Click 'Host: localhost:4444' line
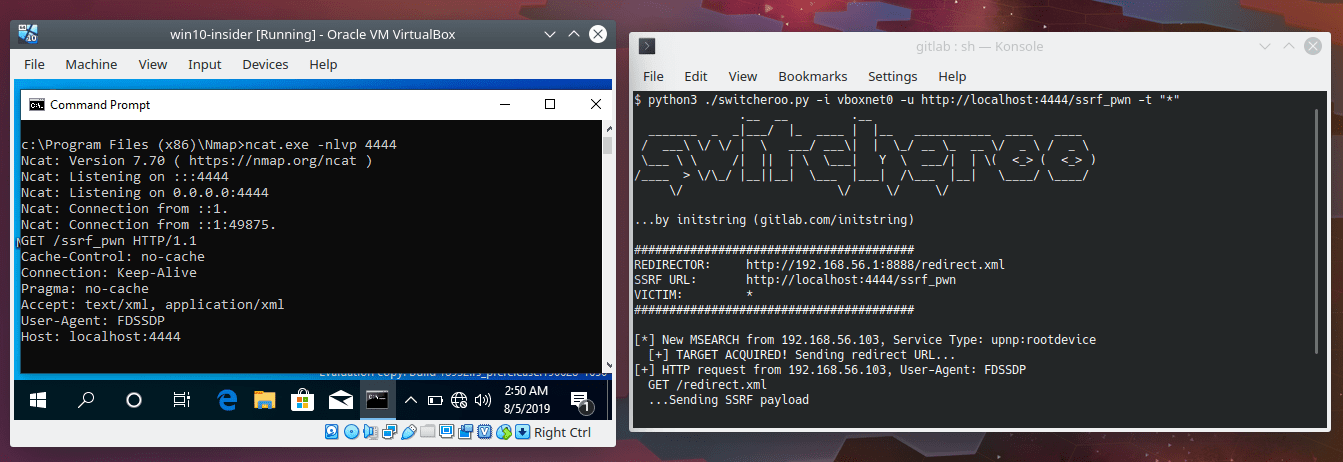Screen dimensions: 1343x462 pos(101,337)
